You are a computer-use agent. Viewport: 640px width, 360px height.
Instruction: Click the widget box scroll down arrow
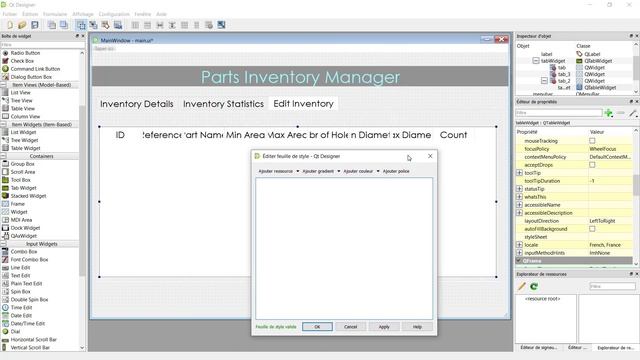click(x=82, y=348)
